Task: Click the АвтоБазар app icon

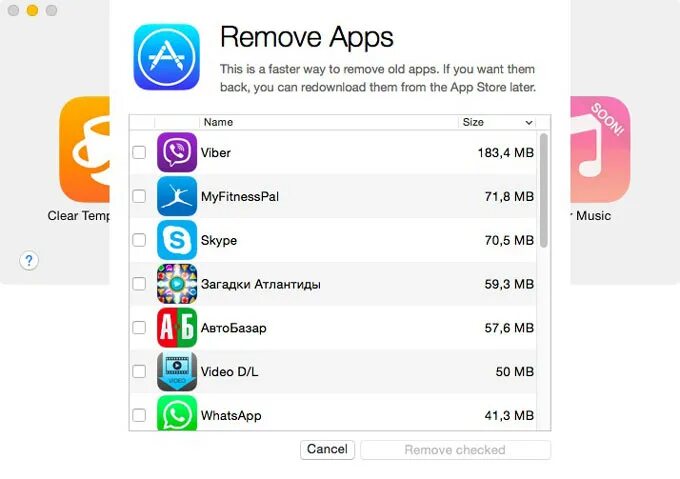Action: (177, 327)
